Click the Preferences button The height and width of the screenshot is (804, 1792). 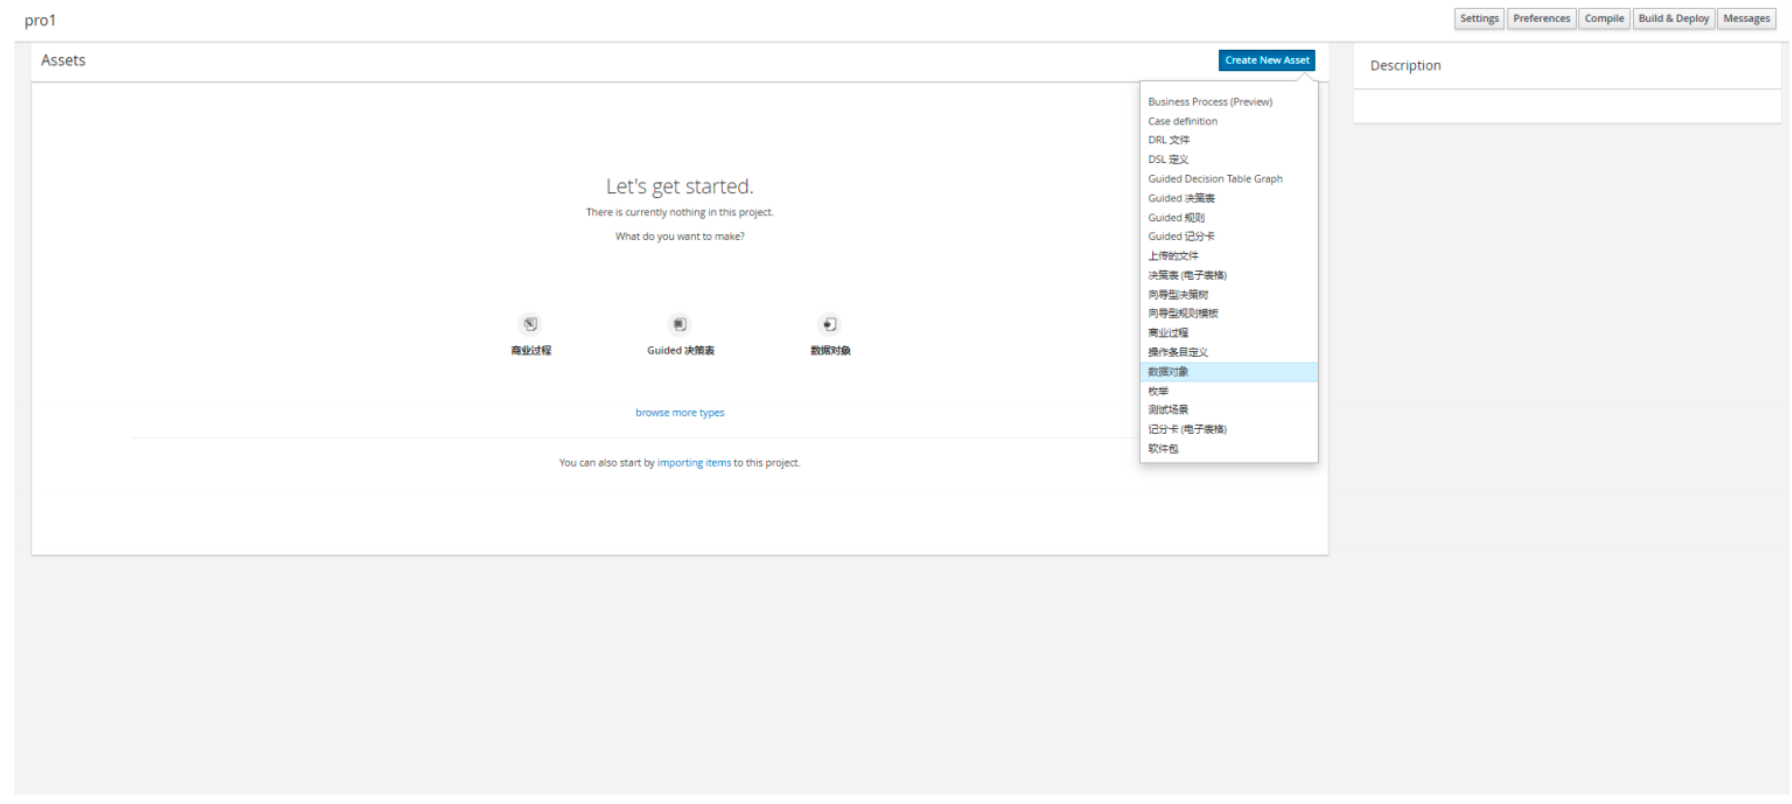(1541, 19)
